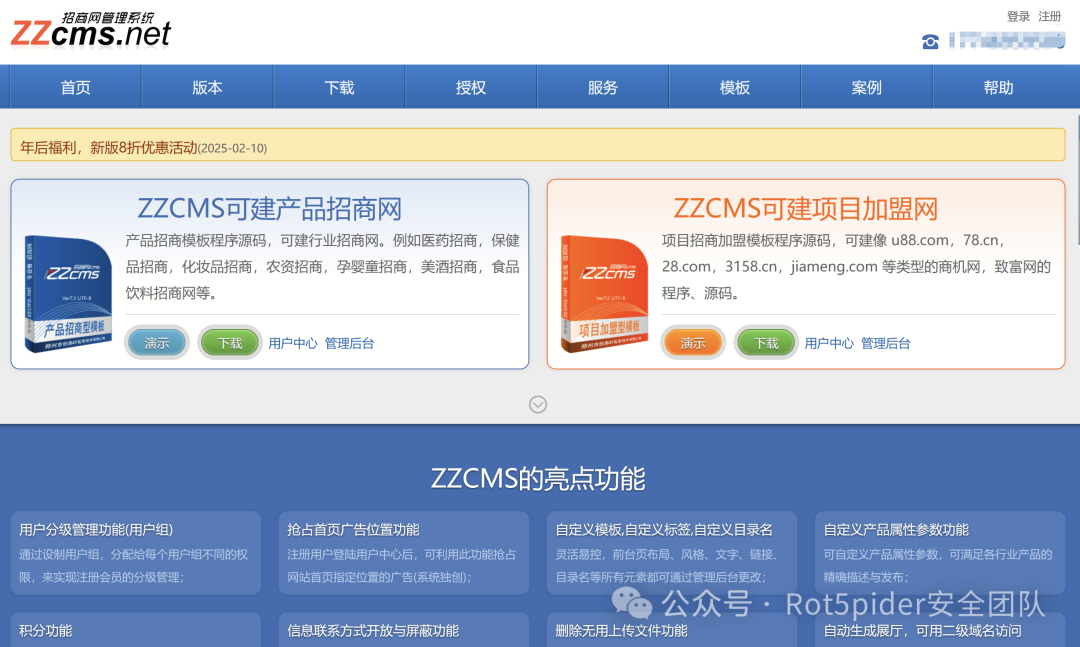Click orange 演示 button for 项目加盟网
The height and width of the screenshot is (647, 1080).
tap(693, 342)
